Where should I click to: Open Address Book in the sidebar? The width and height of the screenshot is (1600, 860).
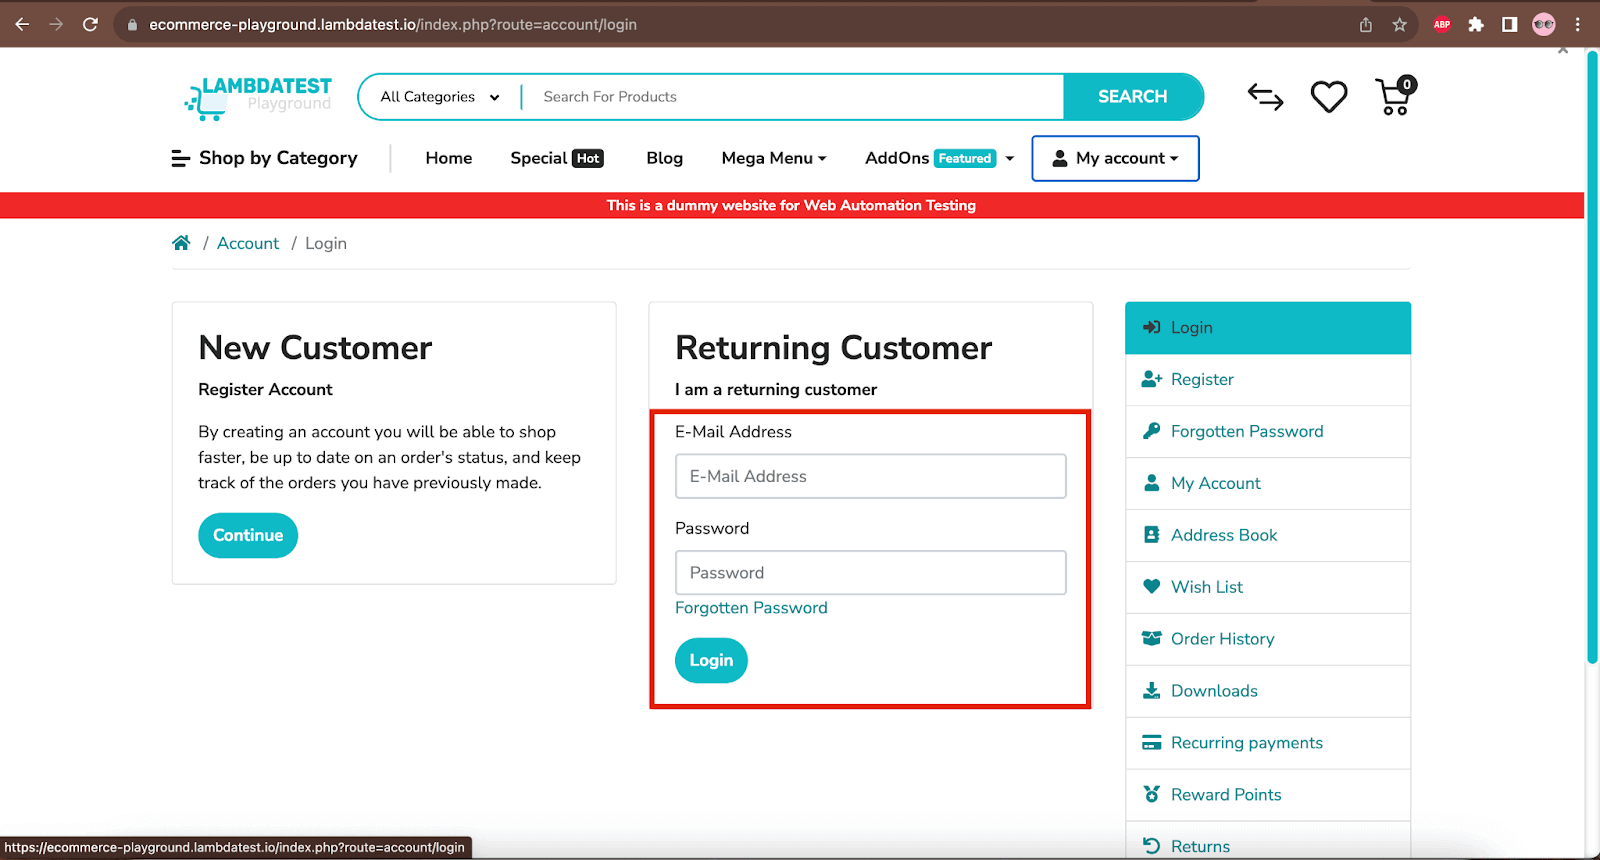click(1268, 536)
